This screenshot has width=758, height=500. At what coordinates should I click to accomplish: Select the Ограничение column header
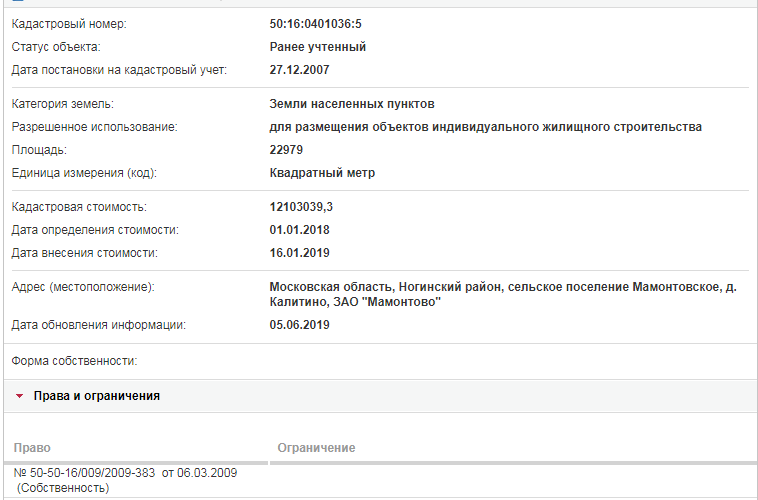pos(316,448)
